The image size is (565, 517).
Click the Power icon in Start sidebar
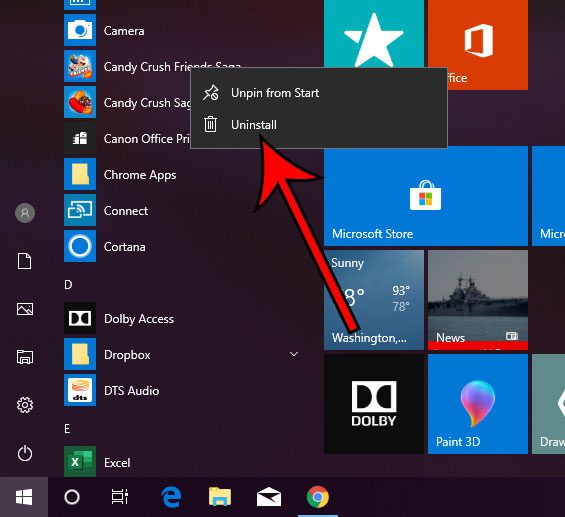tap(25, 453)
